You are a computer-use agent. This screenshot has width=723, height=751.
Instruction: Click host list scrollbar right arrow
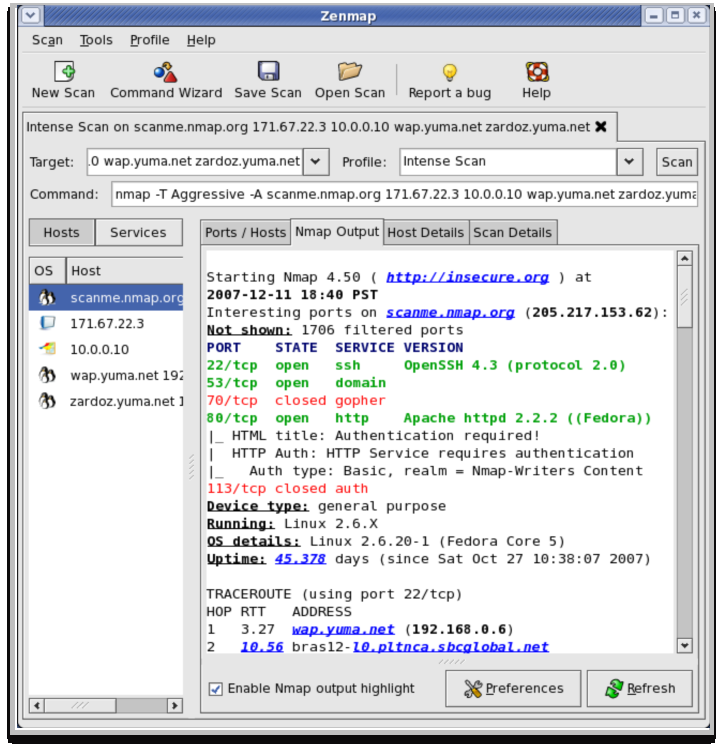click(175, 705)
